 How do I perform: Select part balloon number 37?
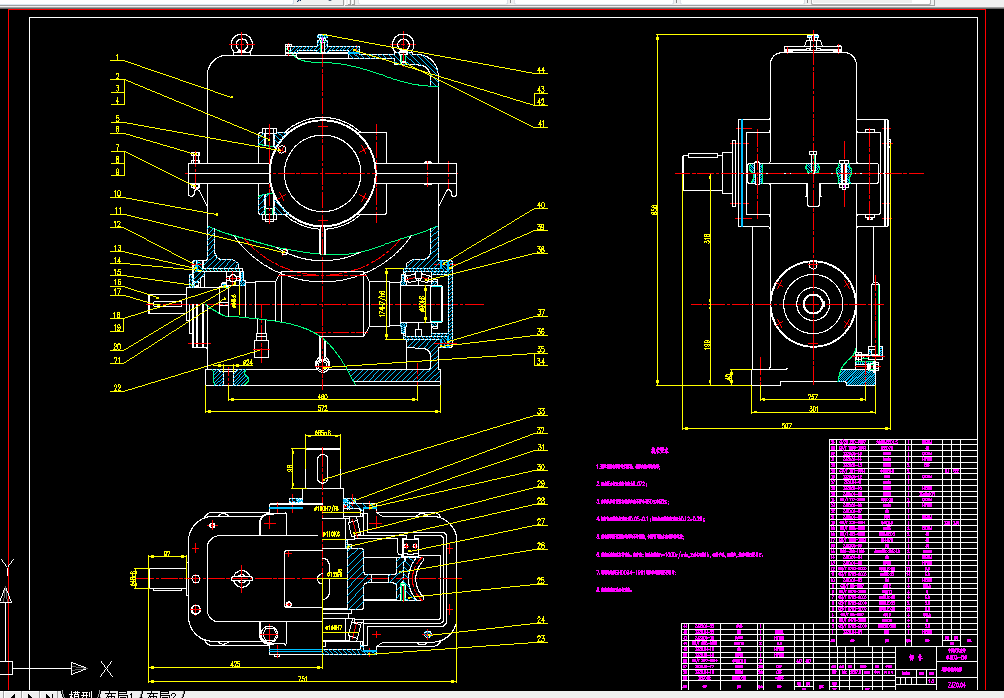(541, 313)
